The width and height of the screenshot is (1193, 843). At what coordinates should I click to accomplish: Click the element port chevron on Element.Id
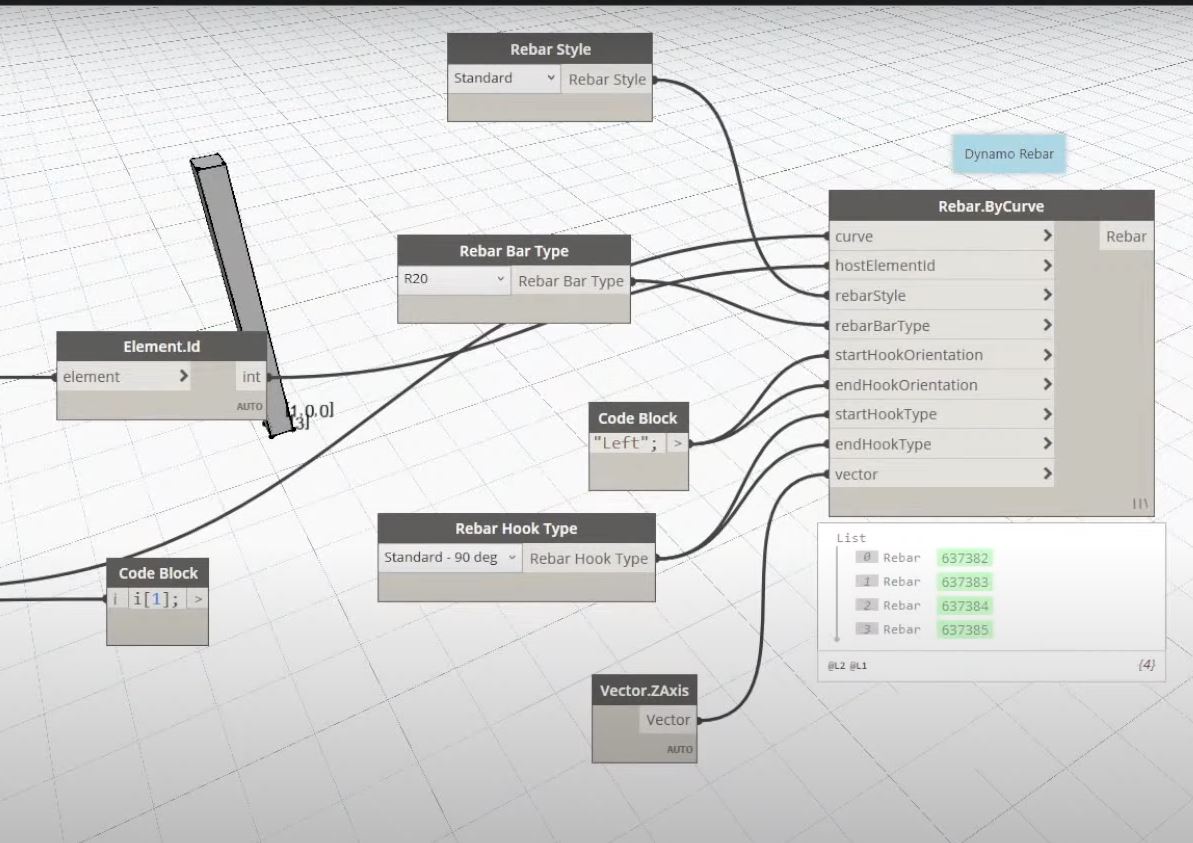click(x=183, y=376)
